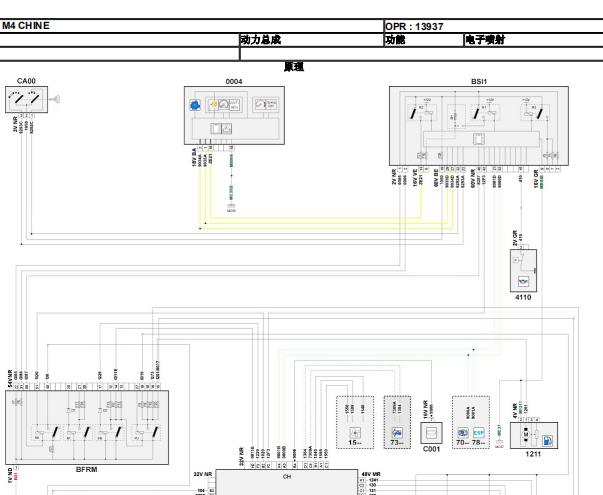The image size is (603, 495).
Task: Click the BFRM fuse box module
Action: click(87, 428)
